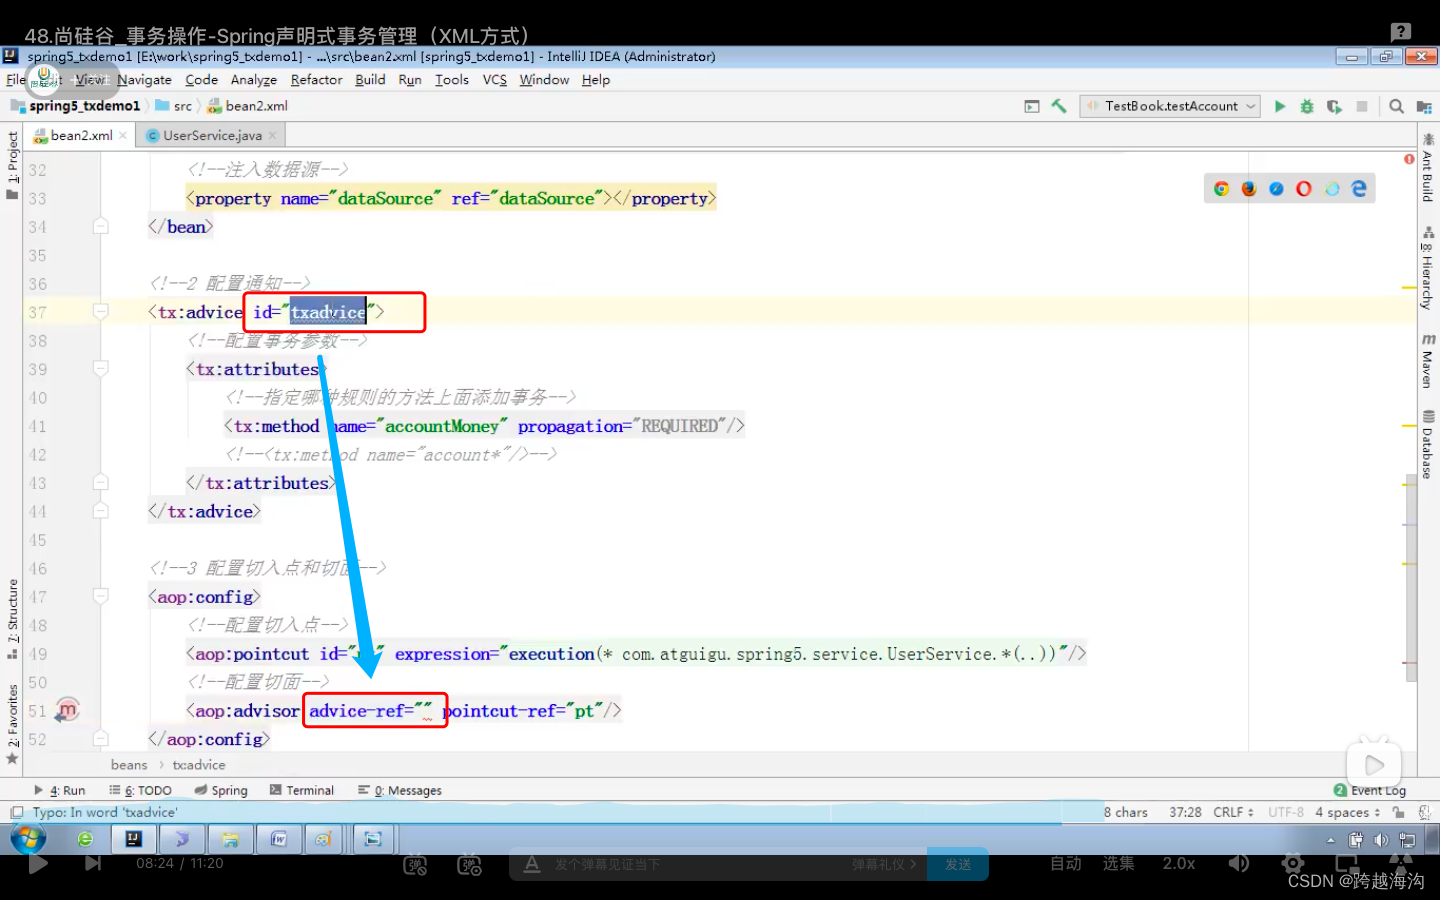1440x900 pixels.
Task: Collapse the aop:config fold marker at line 47
Action: pyautogui.click(x=100, y=597)
